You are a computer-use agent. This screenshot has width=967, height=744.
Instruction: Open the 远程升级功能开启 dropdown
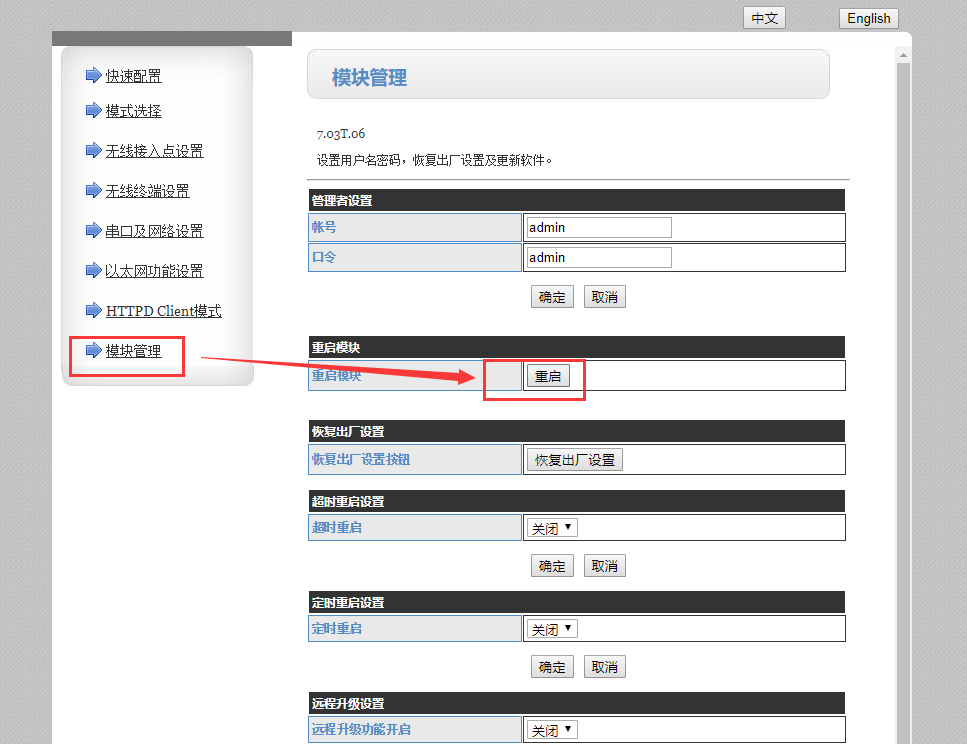[x=552, y=731]
